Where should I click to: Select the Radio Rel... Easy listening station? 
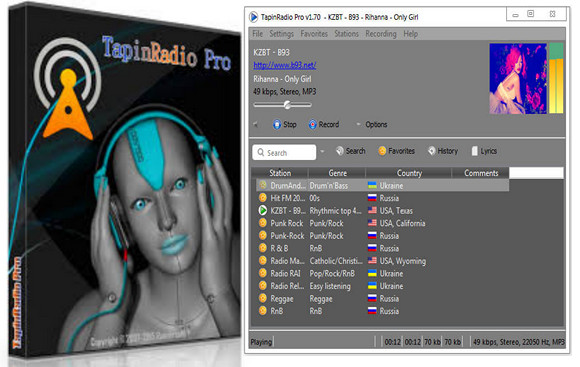pyautogui.click(x=287, y=286)
